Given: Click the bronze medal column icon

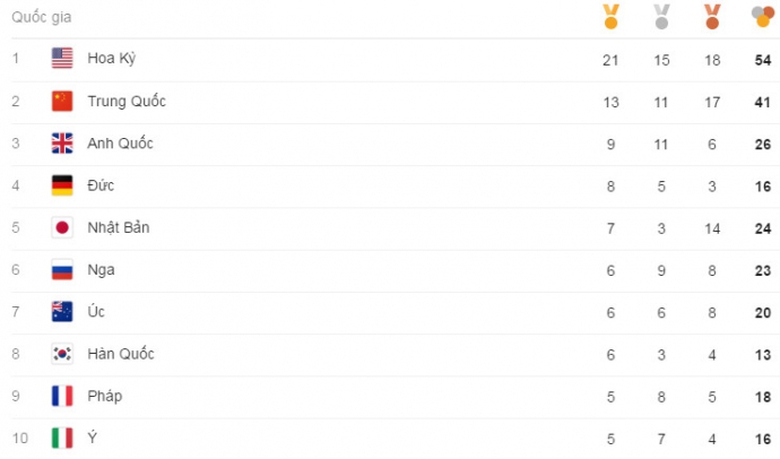Looking at the screenshot, I should point(712,16).
